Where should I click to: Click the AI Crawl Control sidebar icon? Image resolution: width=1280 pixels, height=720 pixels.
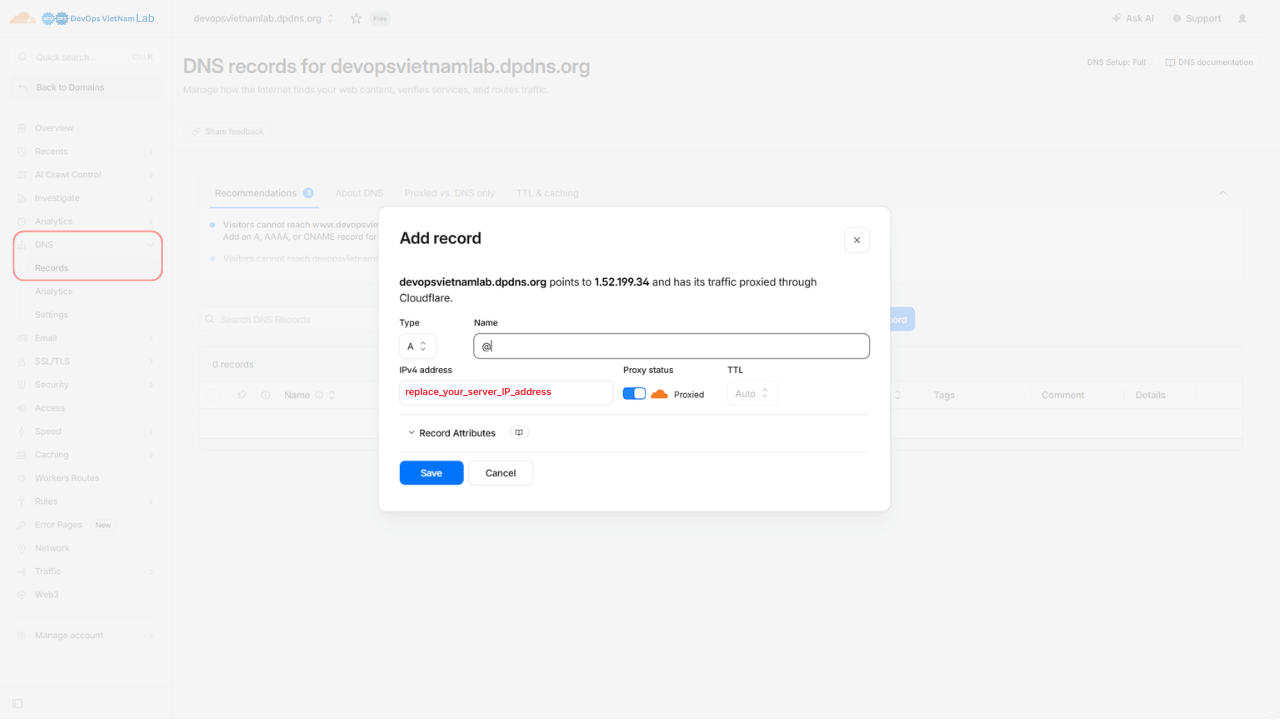[22, 174]
